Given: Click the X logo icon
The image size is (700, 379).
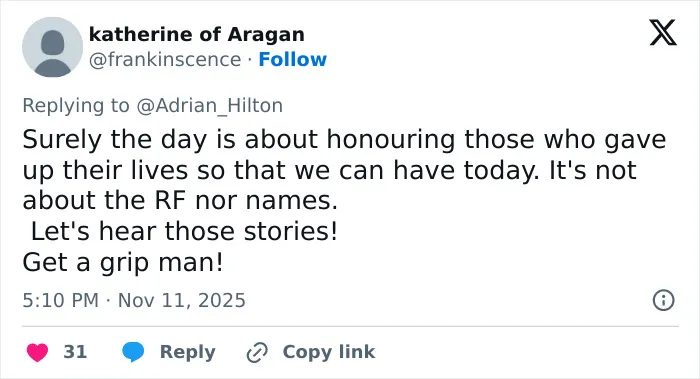Looking at the screenshot, I should [663, 33].
